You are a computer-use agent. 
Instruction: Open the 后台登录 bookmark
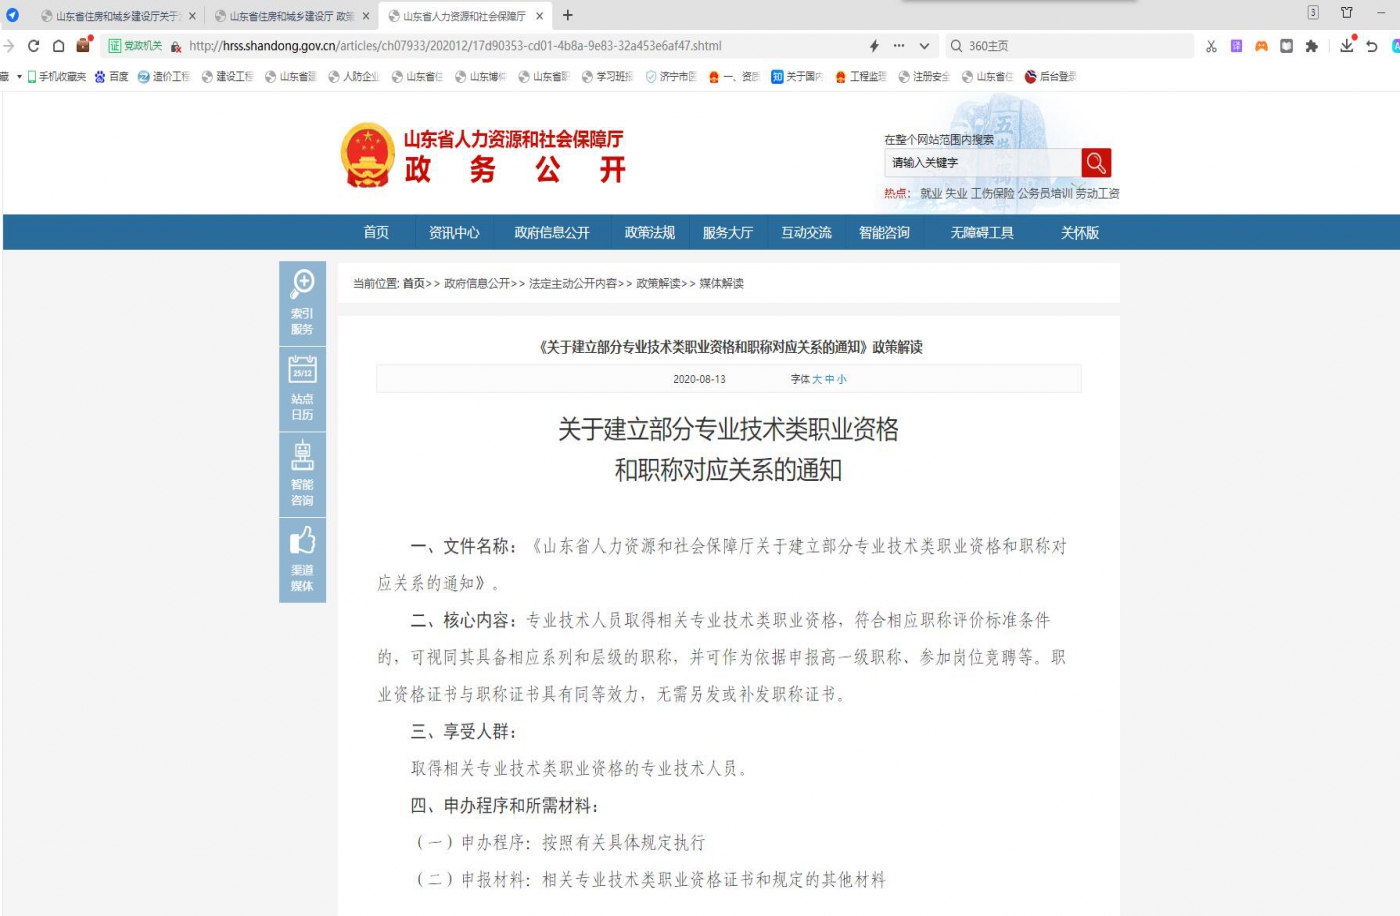pos(1051,76)
